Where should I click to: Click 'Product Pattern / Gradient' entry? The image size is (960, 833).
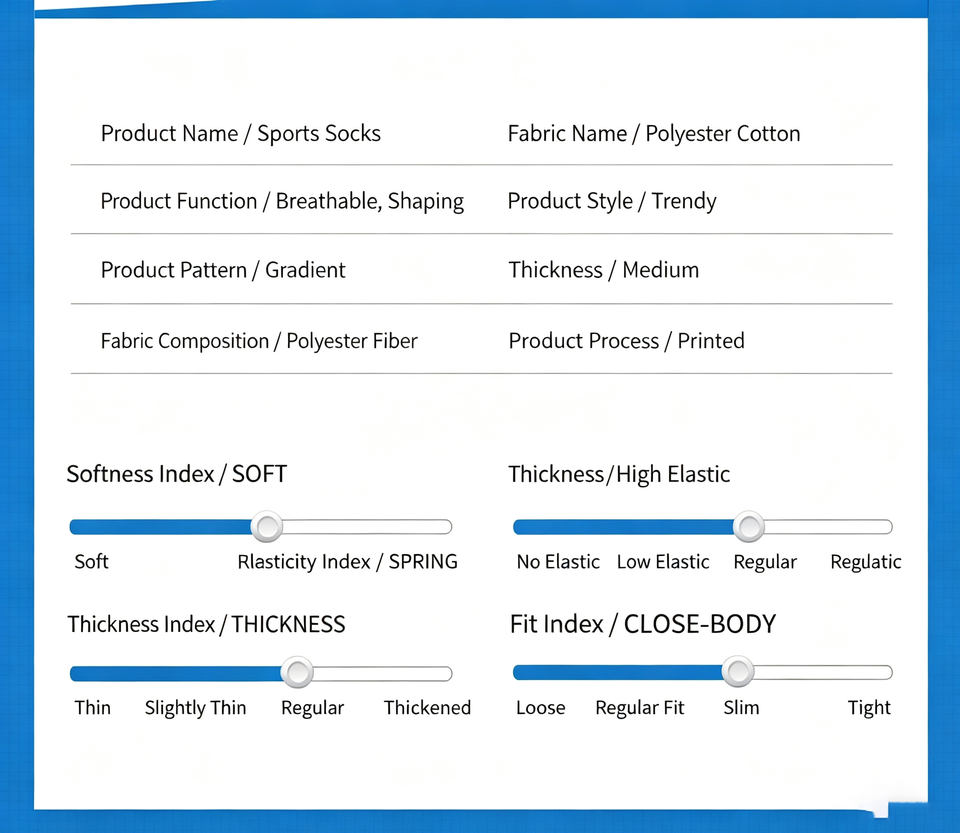click(x=223, y=270)
